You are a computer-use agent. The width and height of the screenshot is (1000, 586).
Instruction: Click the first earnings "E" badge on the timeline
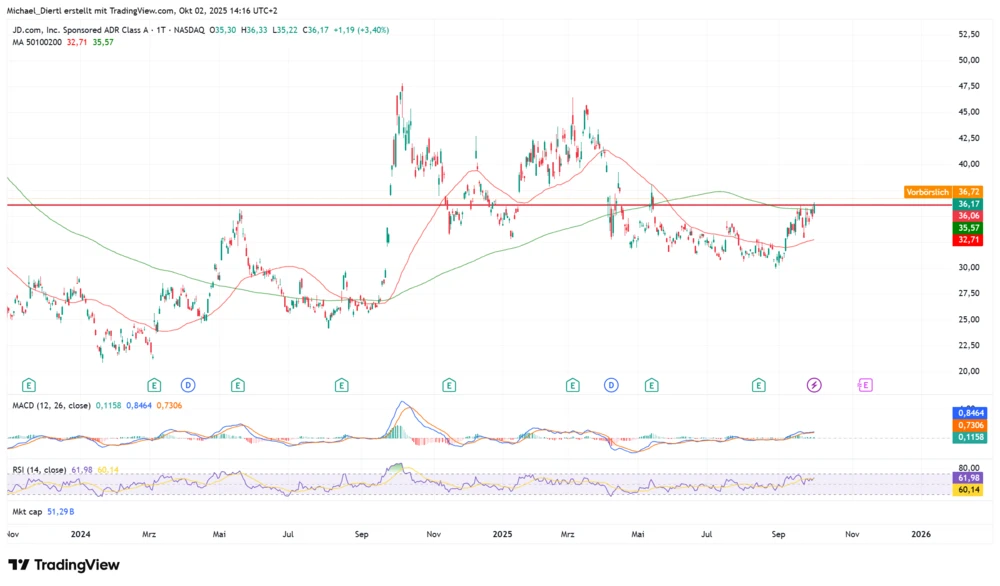(30, 384)
